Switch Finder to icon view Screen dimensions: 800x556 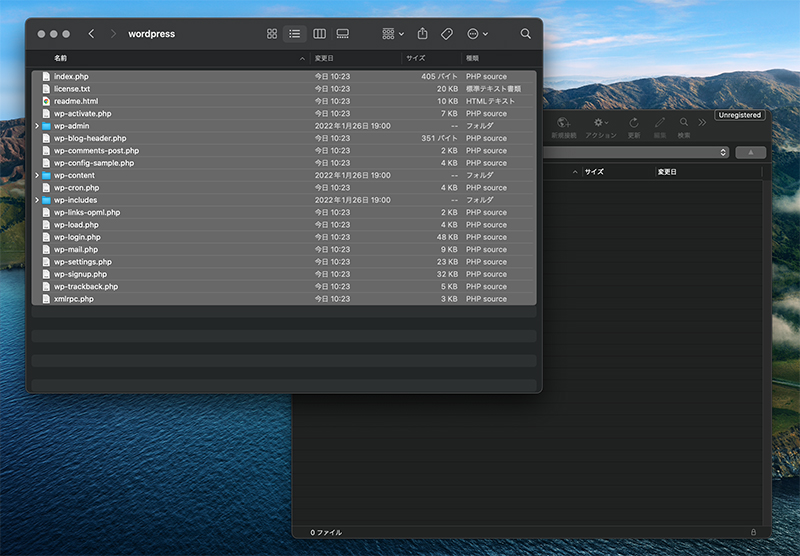[272, 34]
